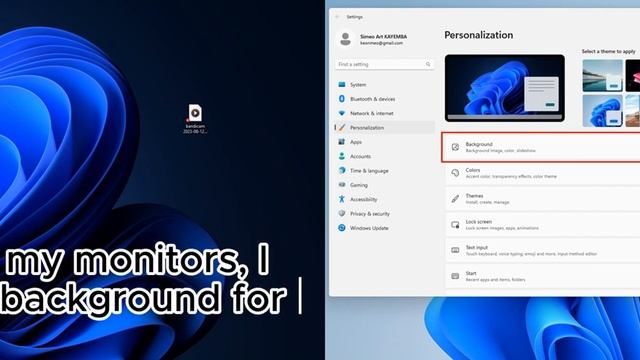Open Colors accent color settings row
Screen dimensions: 640x360
click(542, 173)
